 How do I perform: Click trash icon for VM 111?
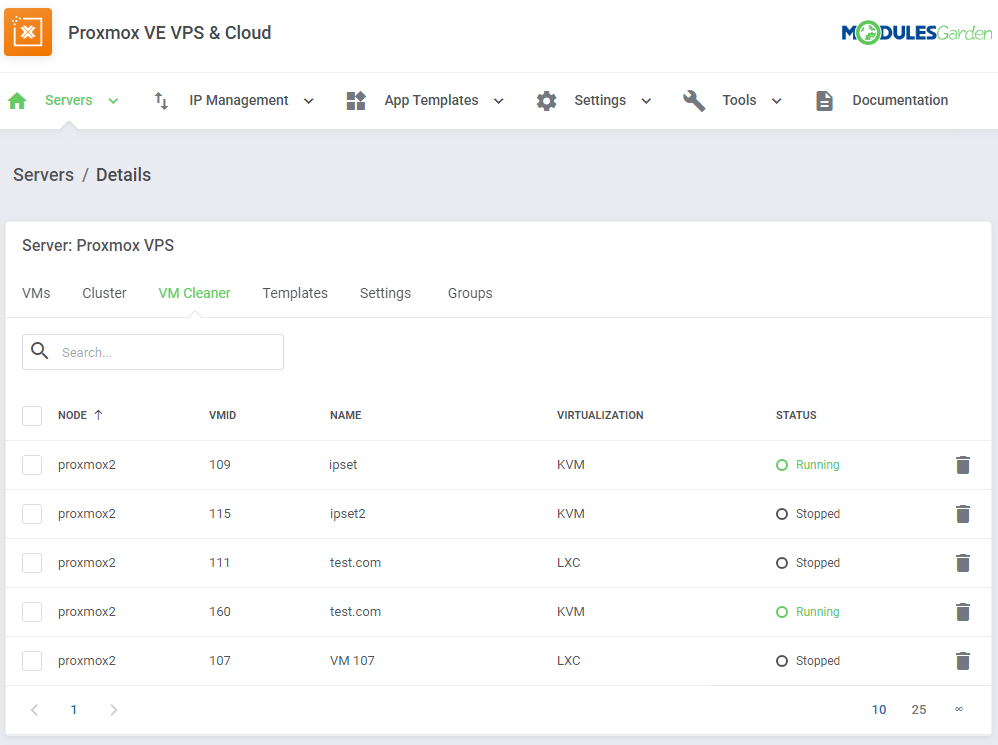click(963, 563)
